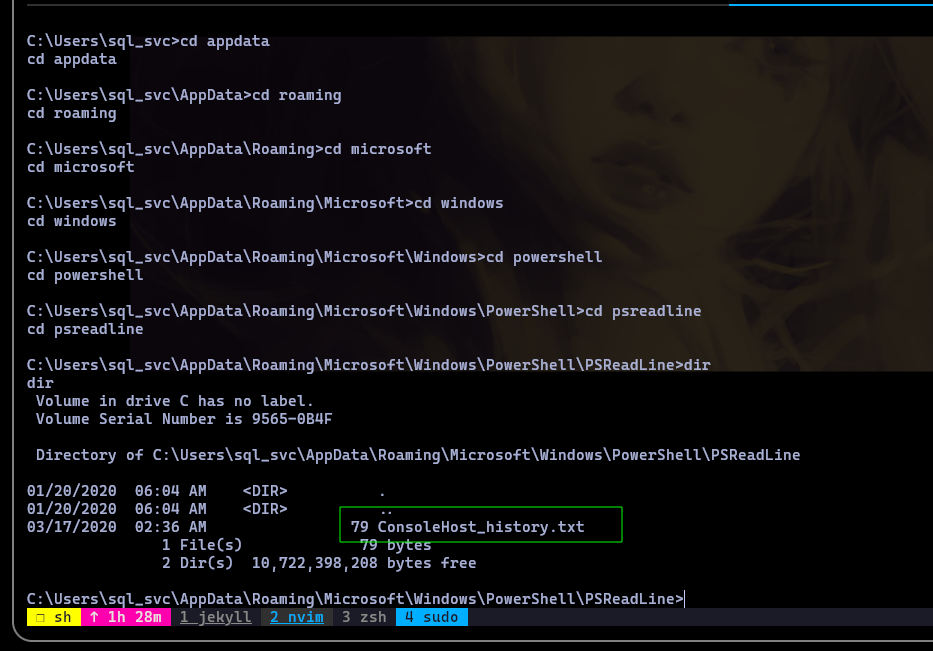Image resolution: width=933 pixels, height=651 pixels.
Task: Place cursor at final PSReadLine prompt
Action: point(685,599)
